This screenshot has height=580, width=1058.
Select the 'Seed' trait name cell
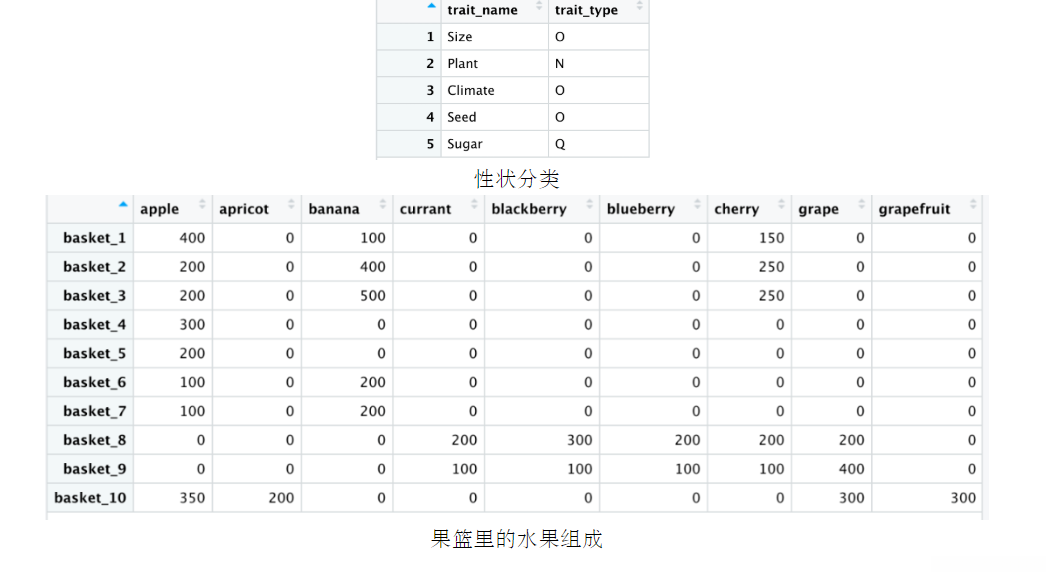click(495, 117)
